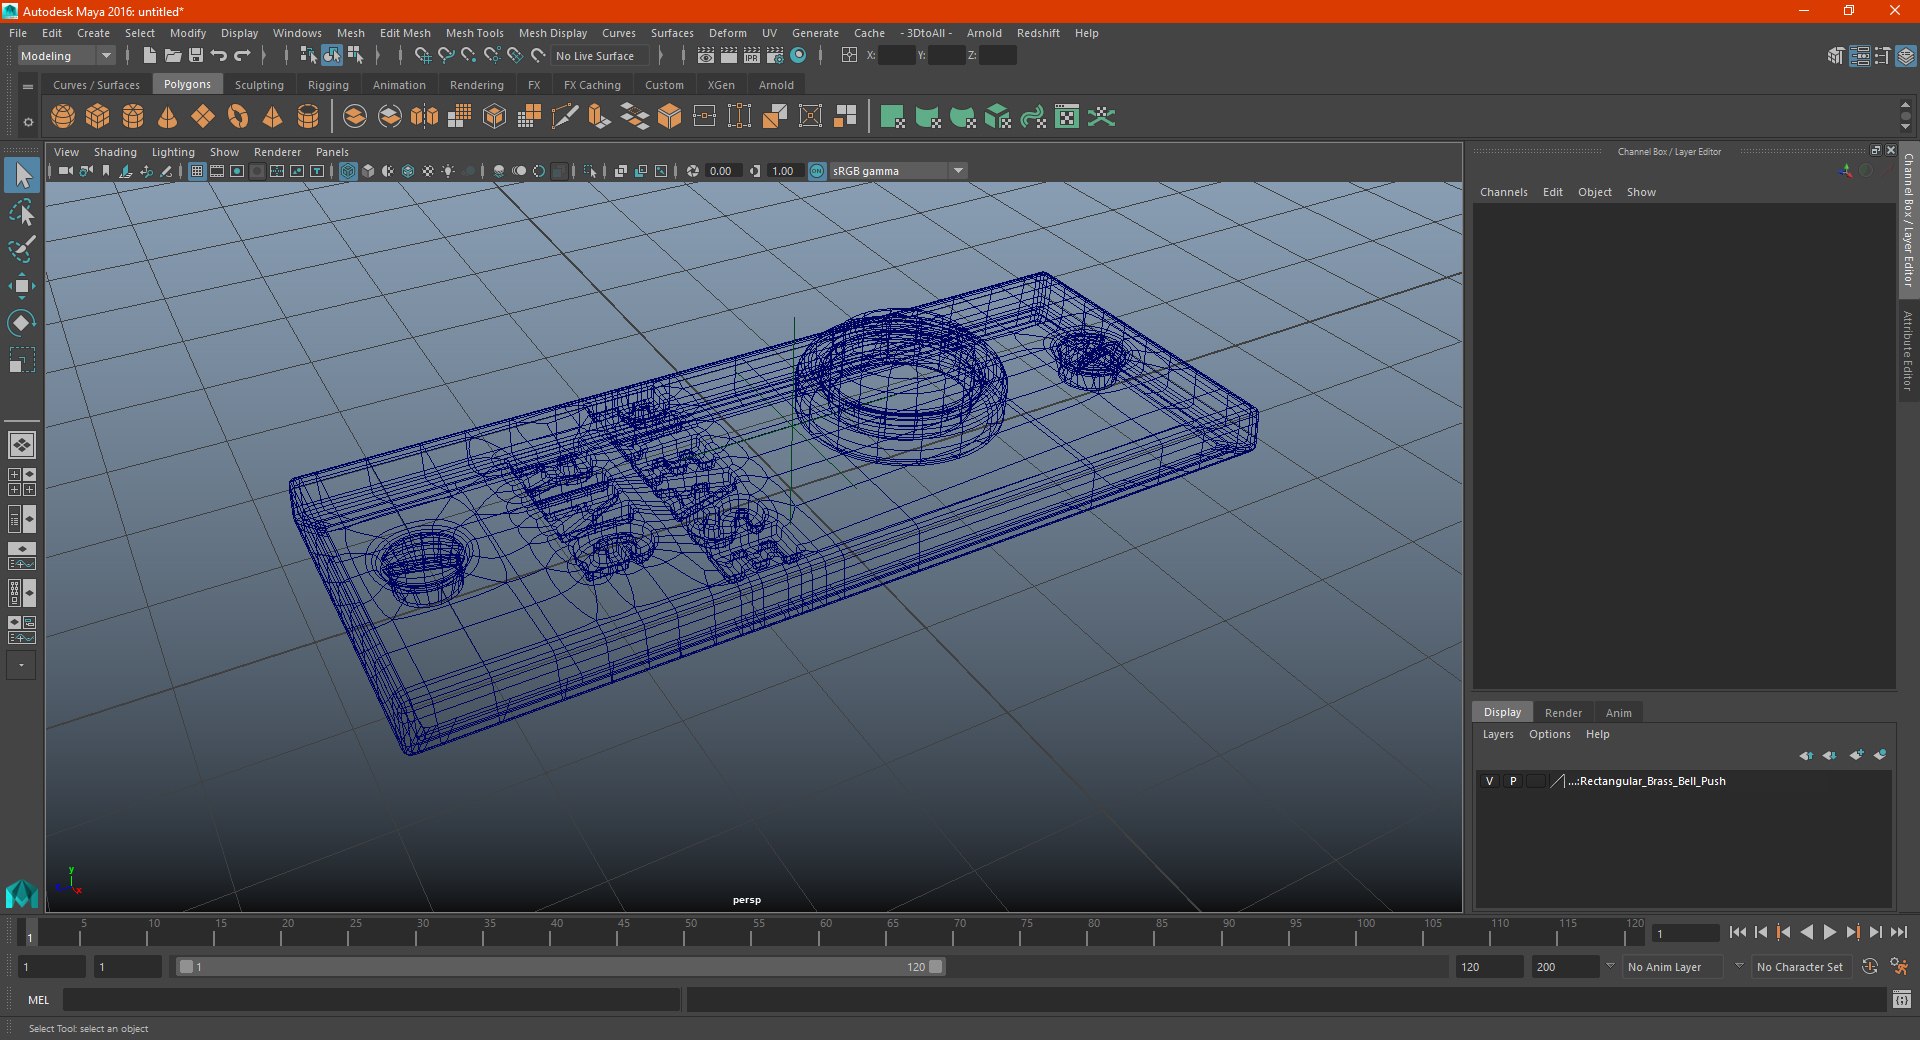The height and width of the screenshot is (1040, 1920).
Task: Click the Open Scene folder icon
Action: (x=173, y=56)
